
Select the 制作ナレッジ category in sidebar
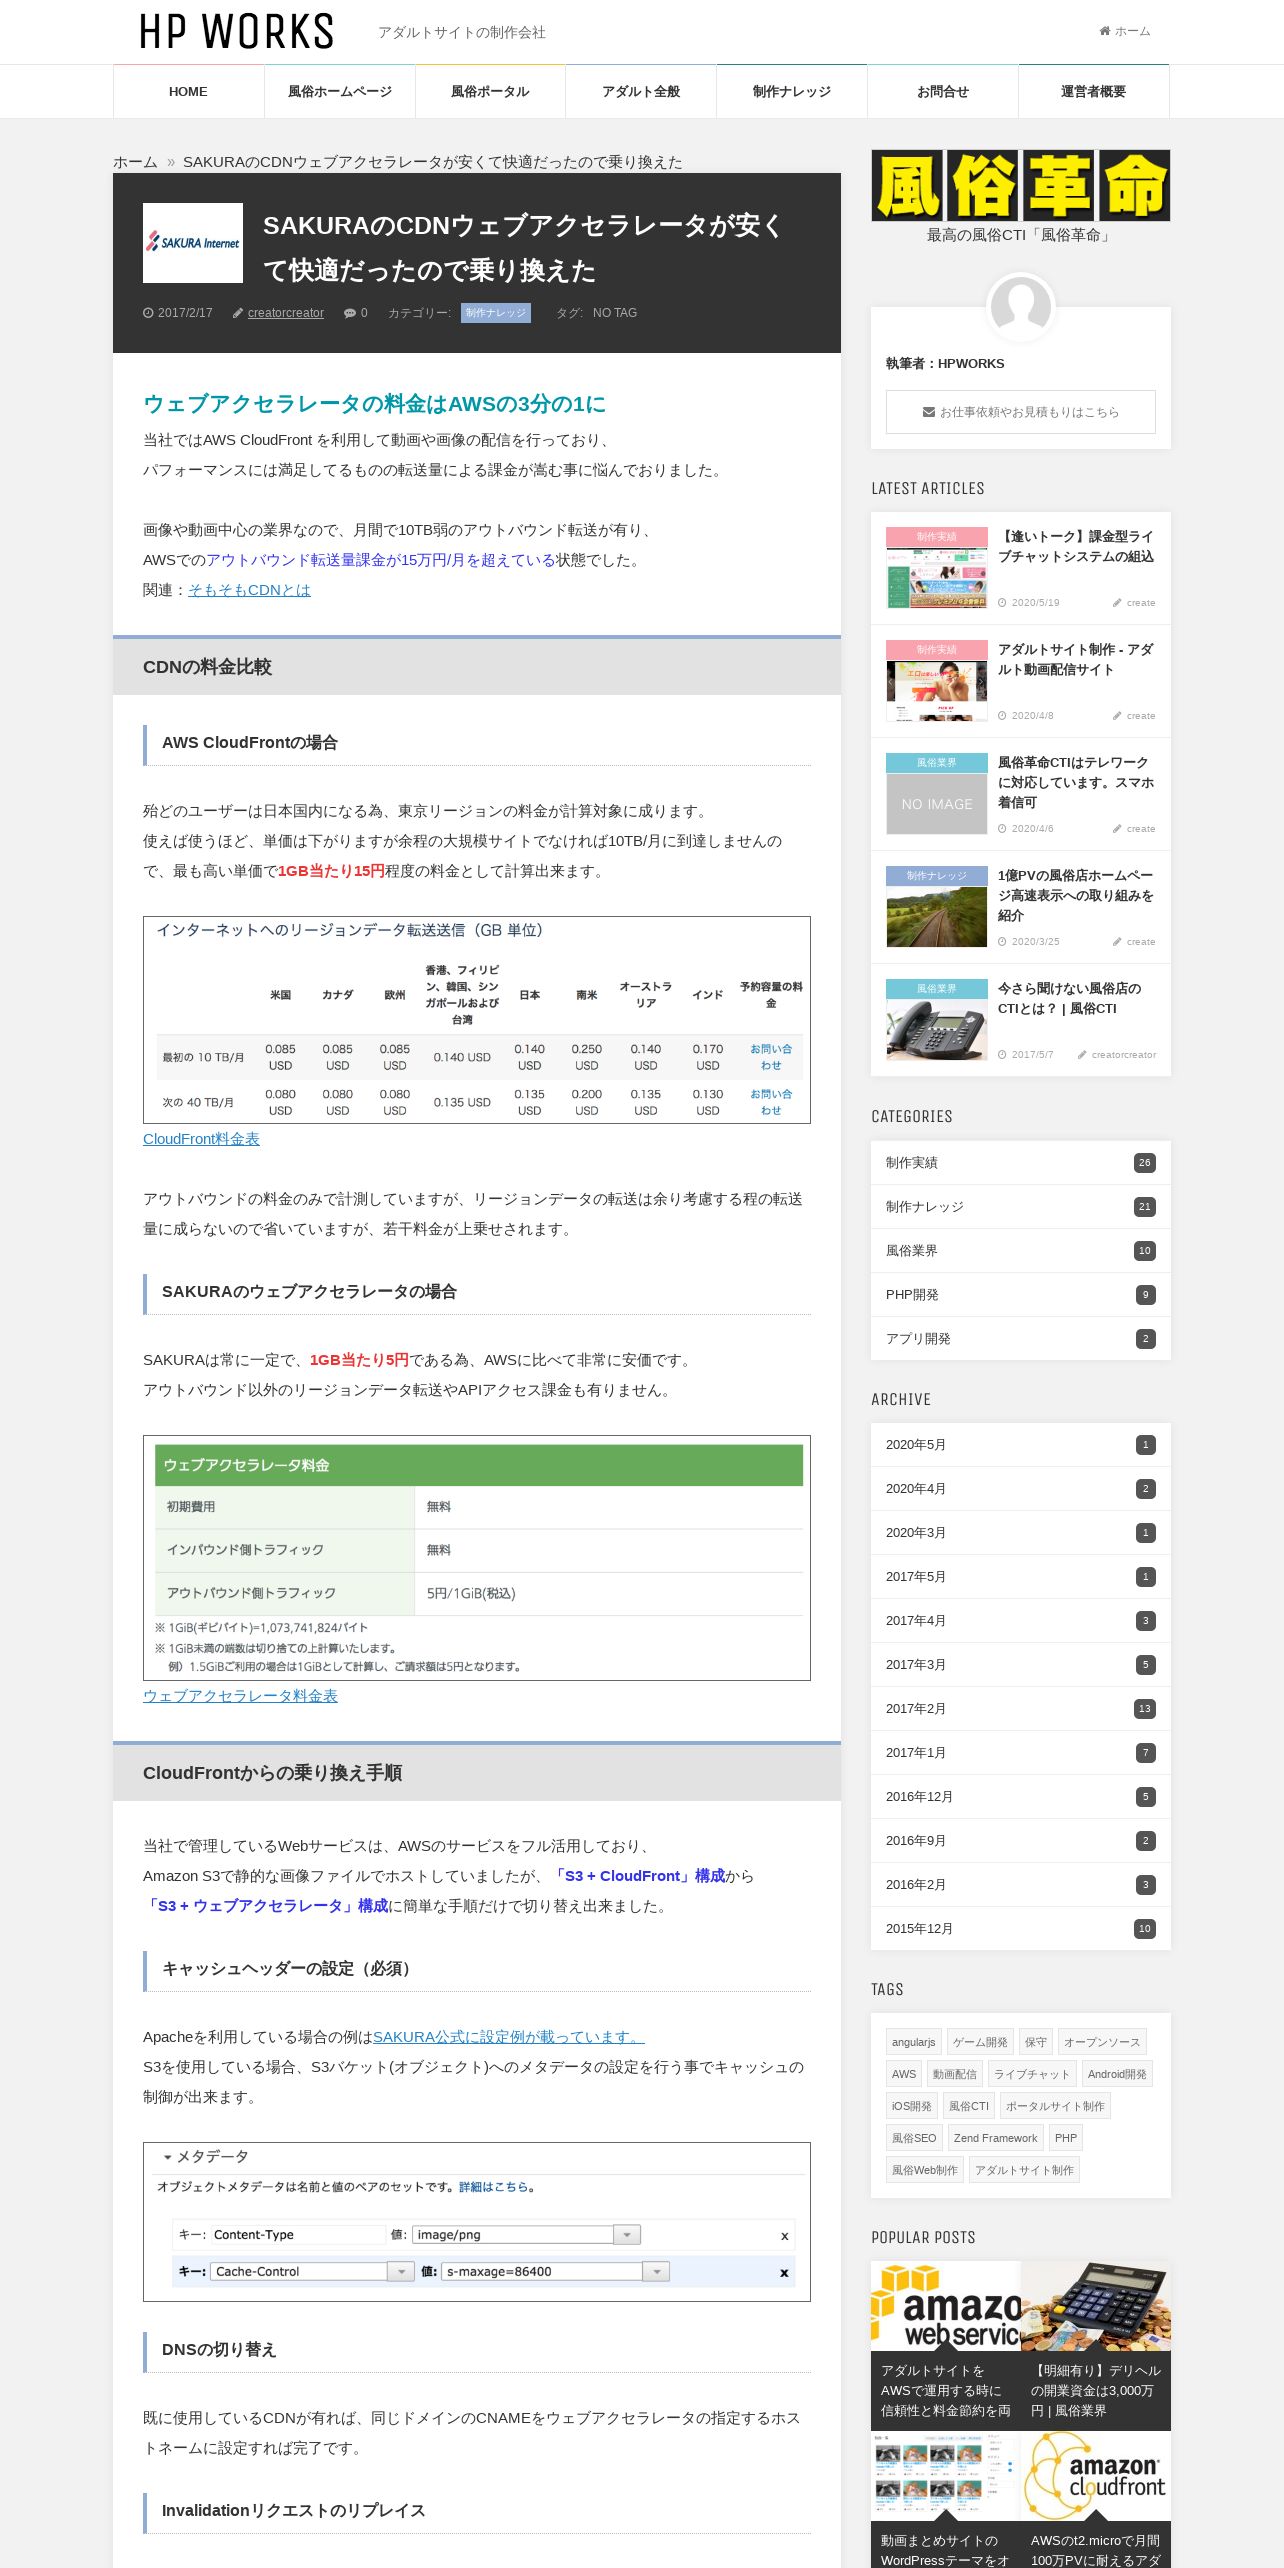[x=1020, y=1206]
